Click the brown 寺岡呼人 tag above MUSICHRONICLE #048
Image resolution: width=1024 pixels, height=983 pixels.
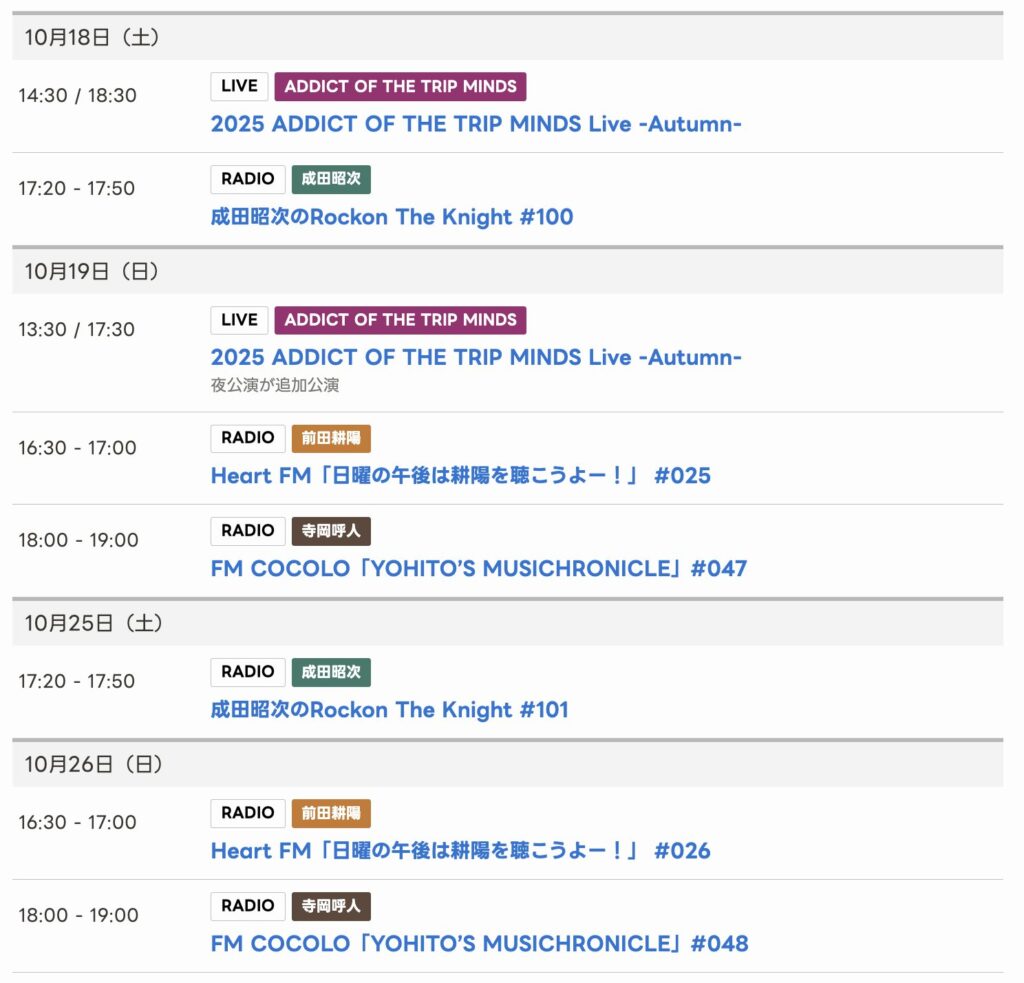(331, 906)
